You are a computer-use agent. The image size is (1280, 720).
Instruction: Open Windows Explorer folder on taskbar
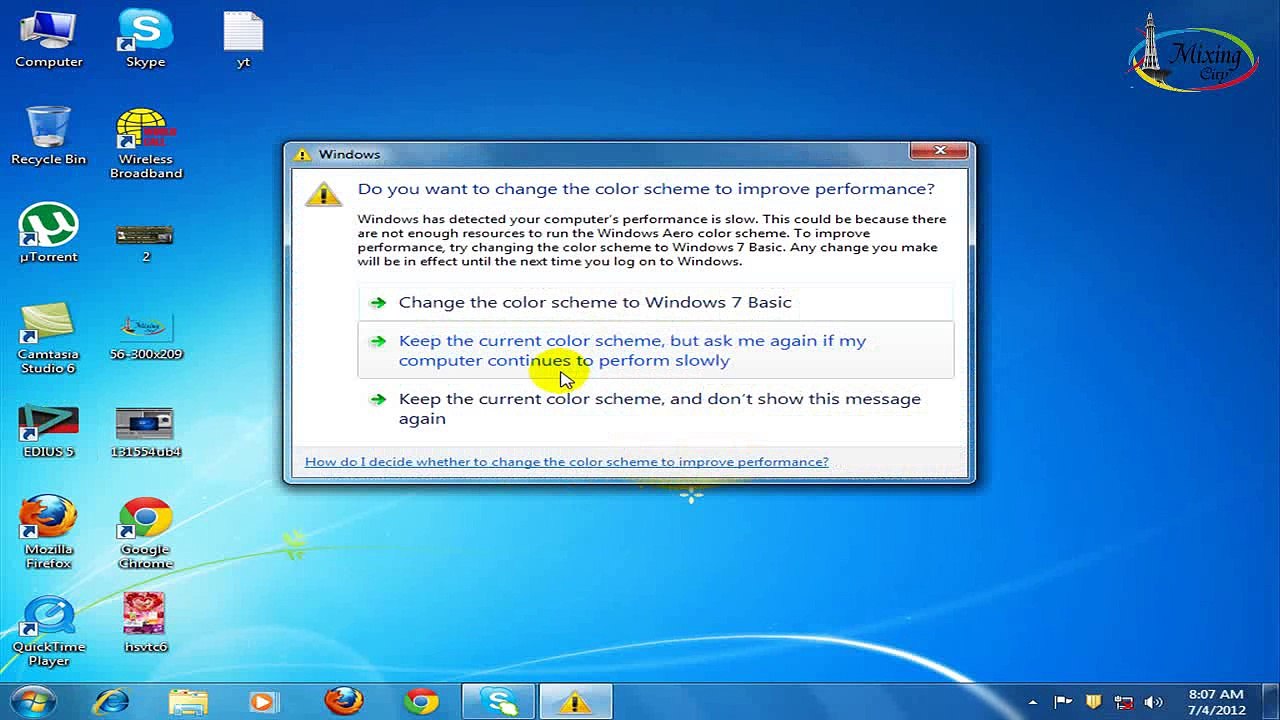click(x=188, y=701)
